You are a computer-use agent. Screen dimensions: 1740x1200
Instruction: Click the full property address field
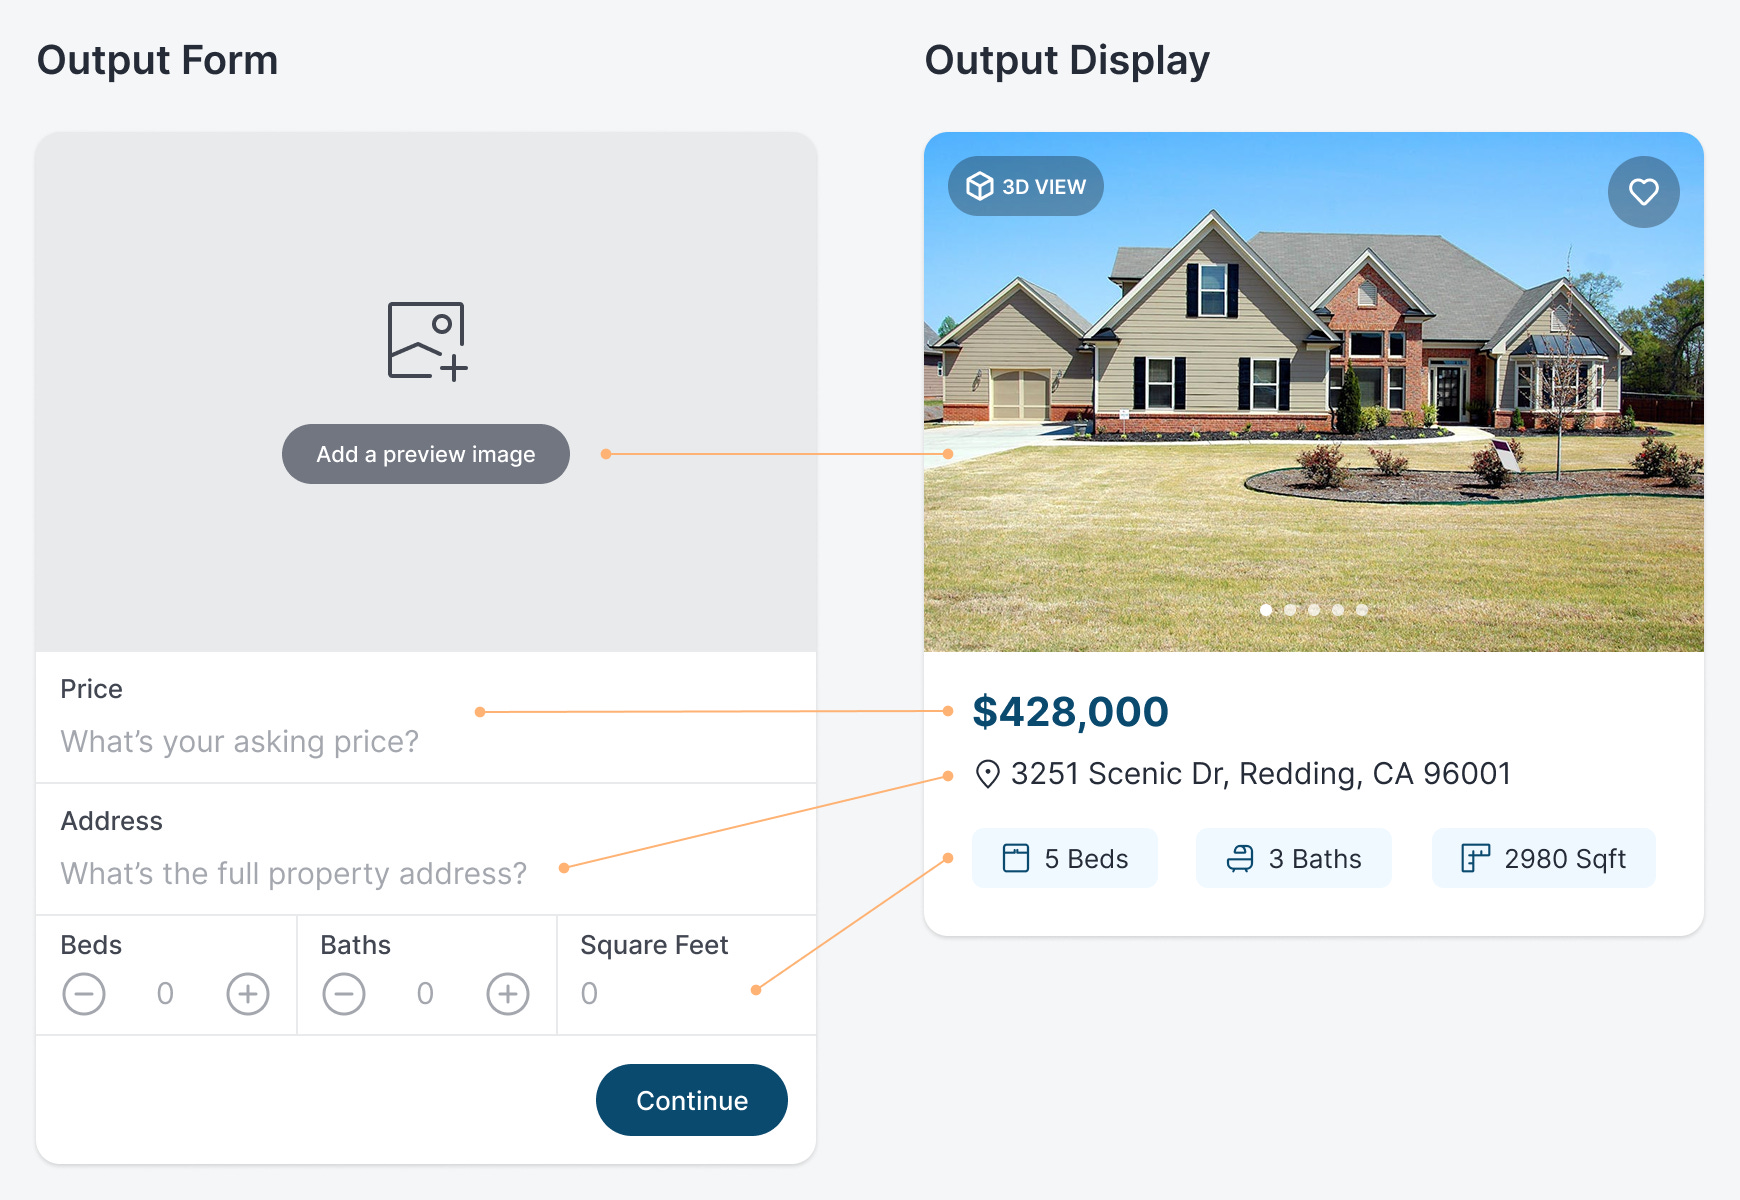click(x=294, y=874)
